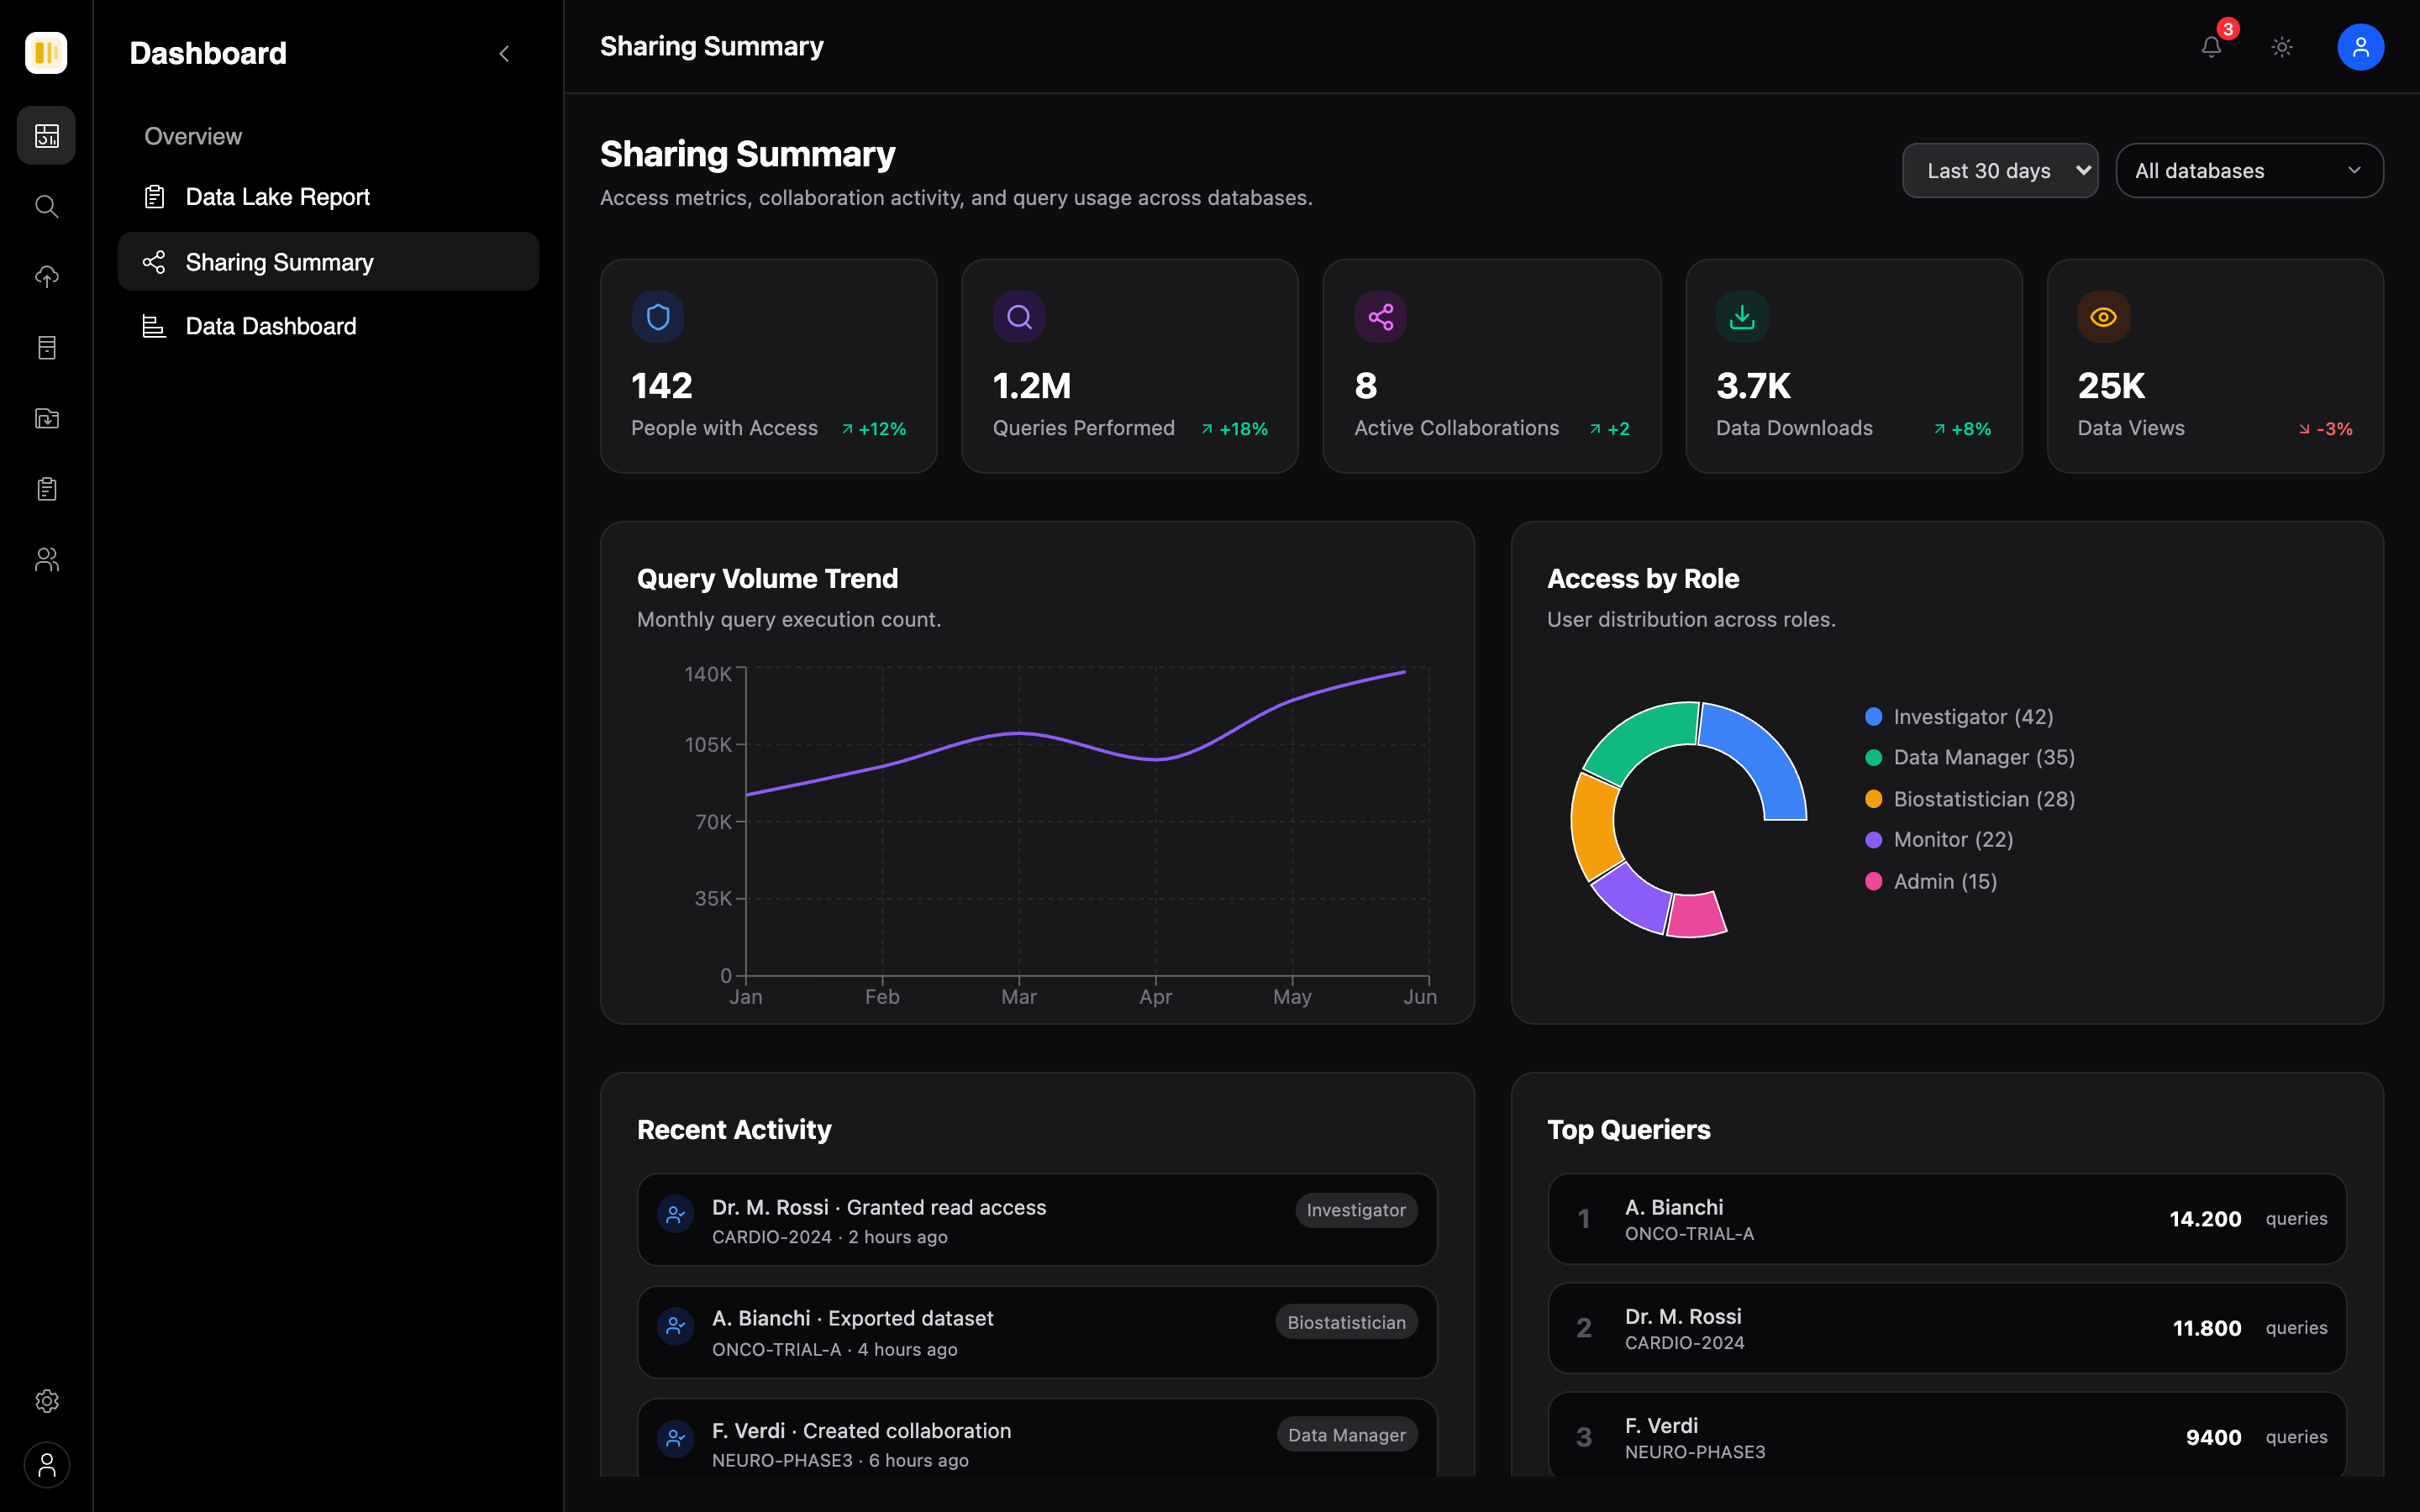This screenshot has height=1512, width=2420.
Task: Click the Overview section label
Action: (x=193, y=136)
